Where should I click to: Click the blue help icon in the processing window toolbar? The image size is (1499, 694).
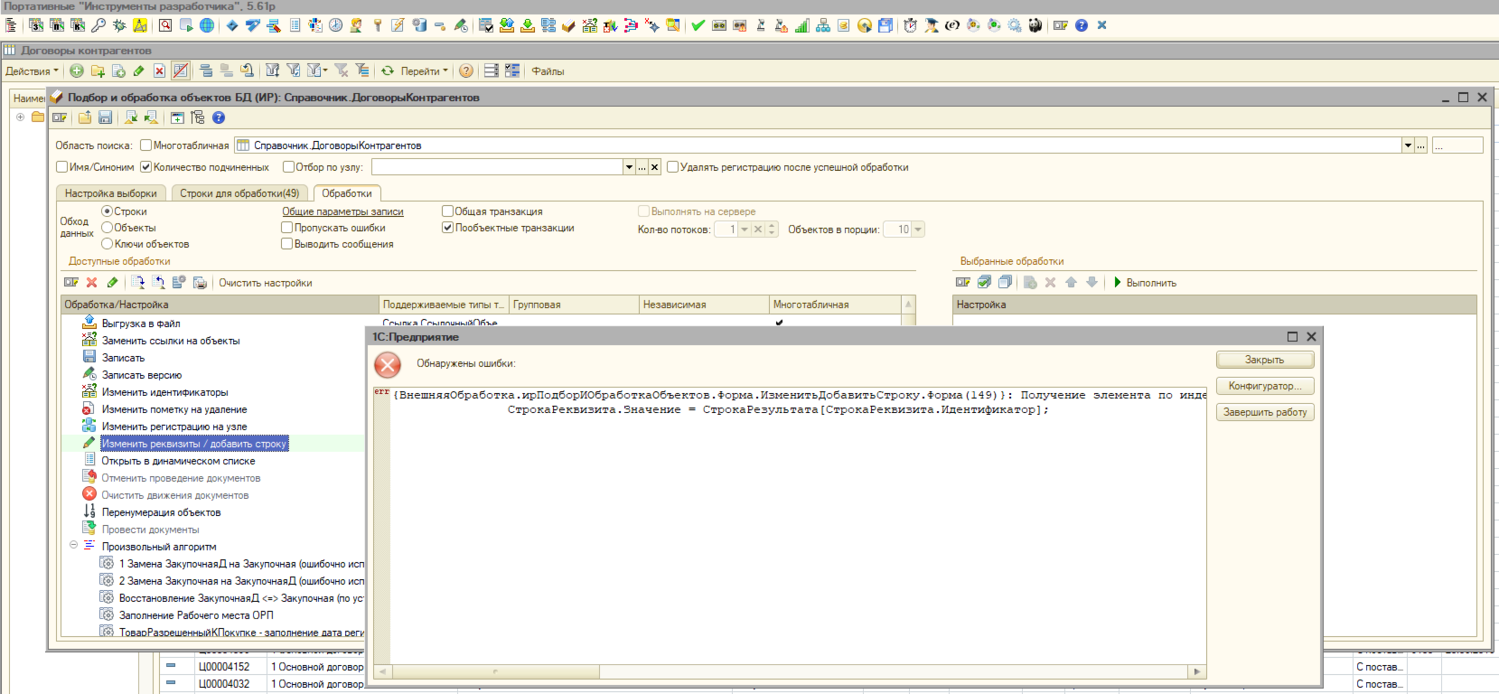pyautogui.click(x=219, y=118)
